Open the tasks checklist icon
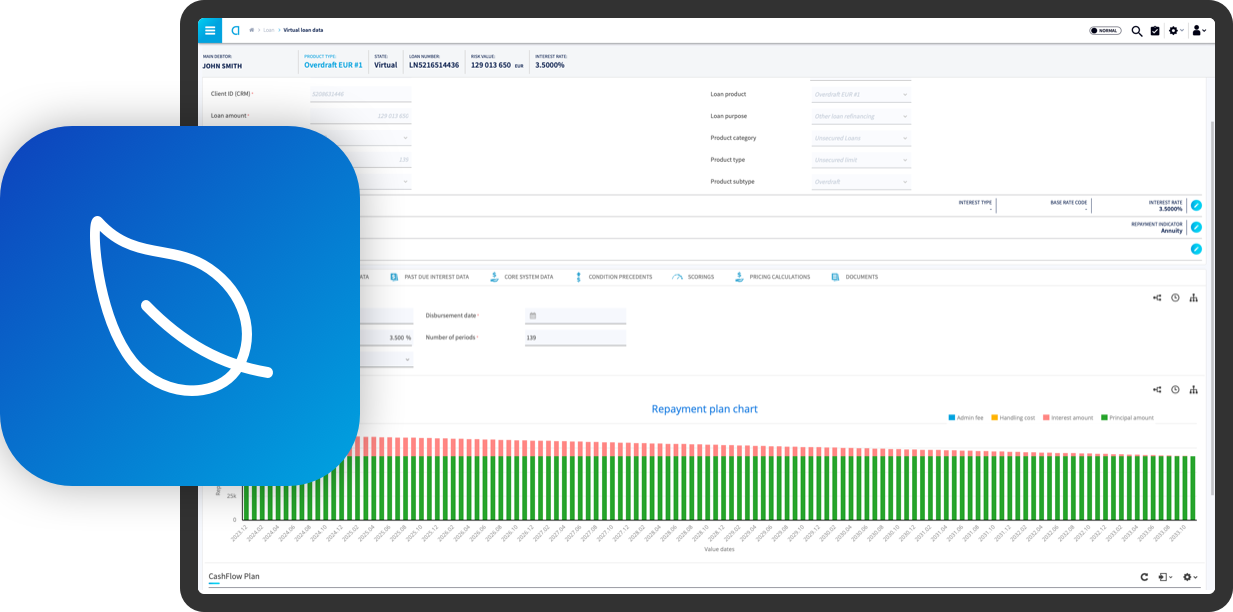This screenshot has height=612, width=1233. coord(1155,31)
